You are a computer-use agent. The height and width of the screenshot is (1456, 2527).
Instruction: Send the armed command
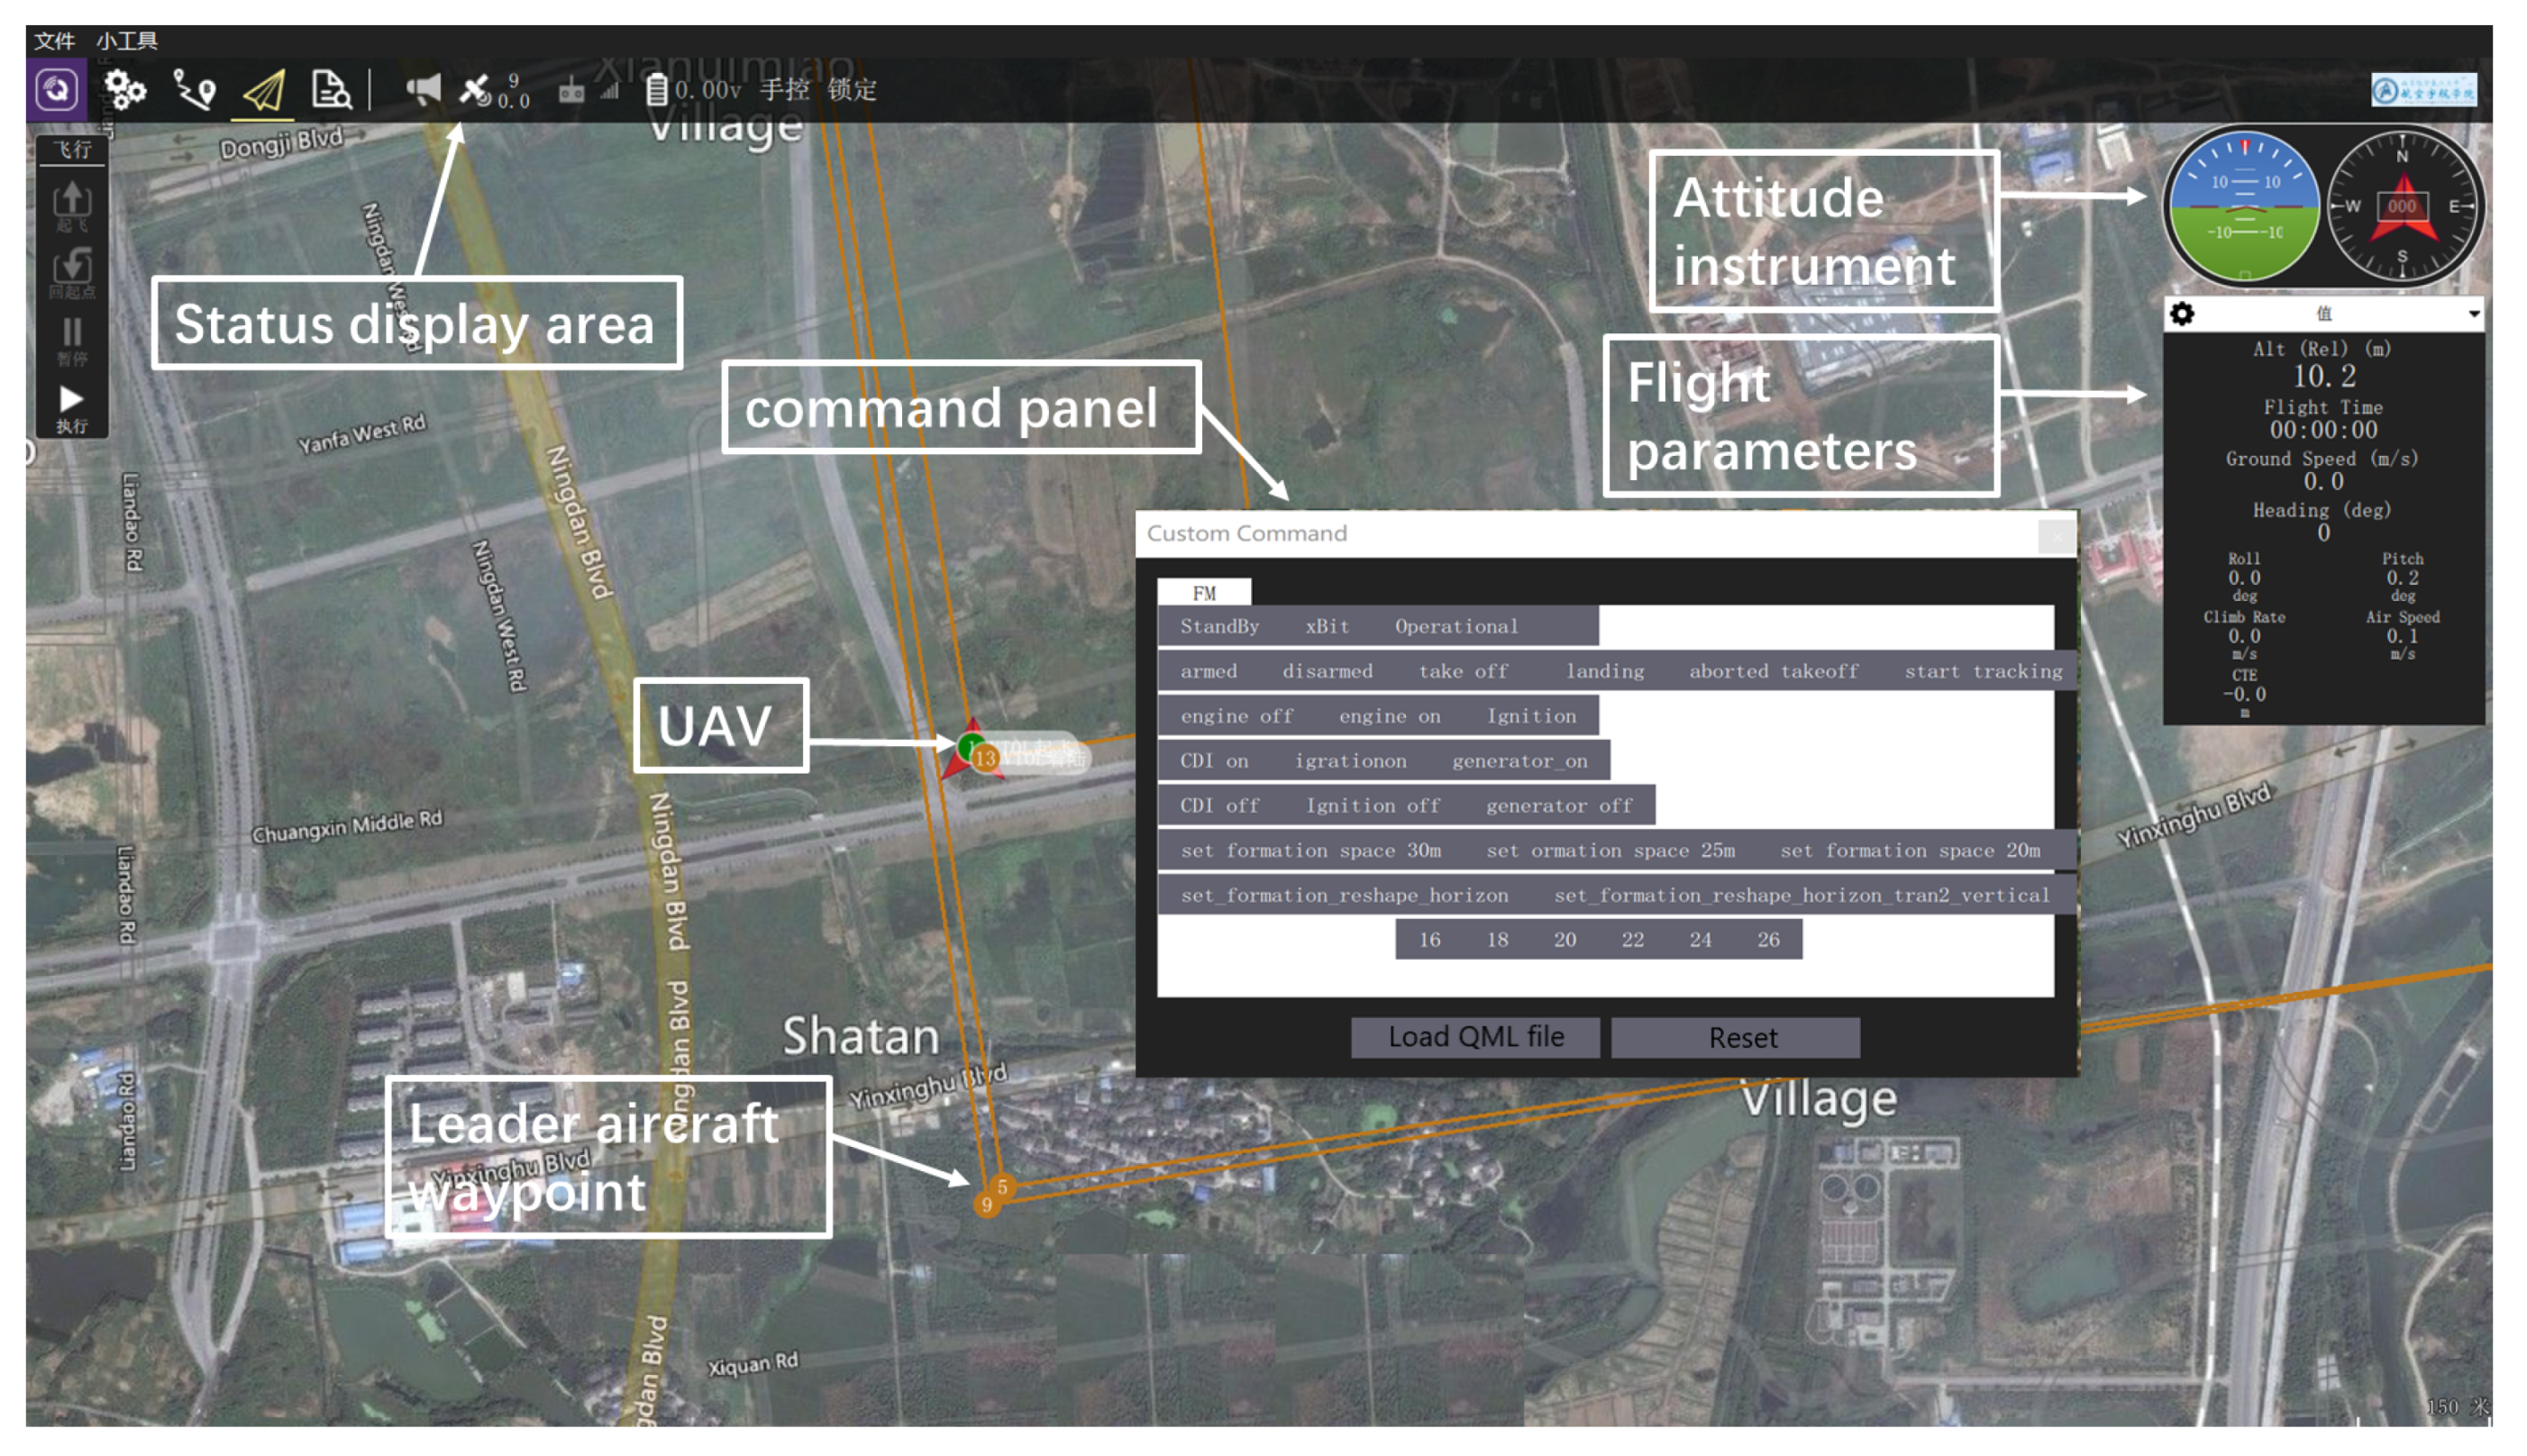click(1208, 671)
